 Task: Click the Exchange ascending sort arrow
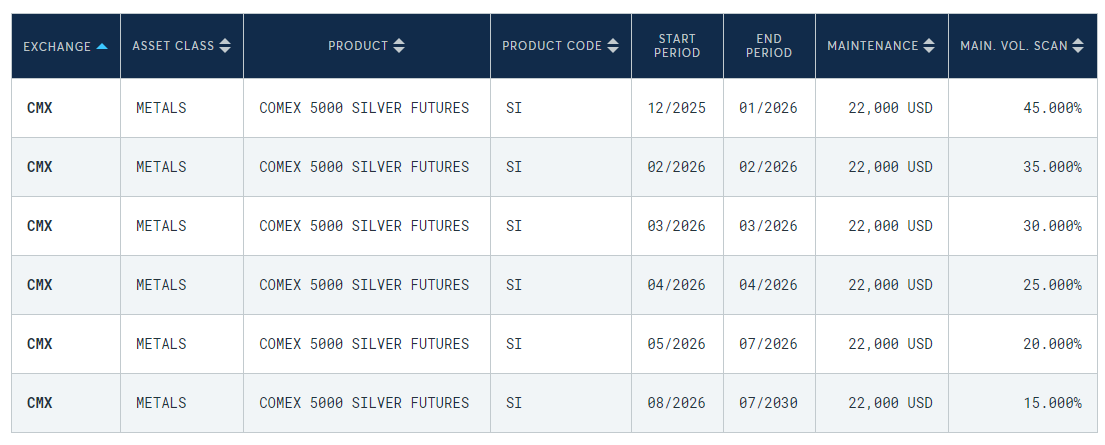tap(102, 46)
